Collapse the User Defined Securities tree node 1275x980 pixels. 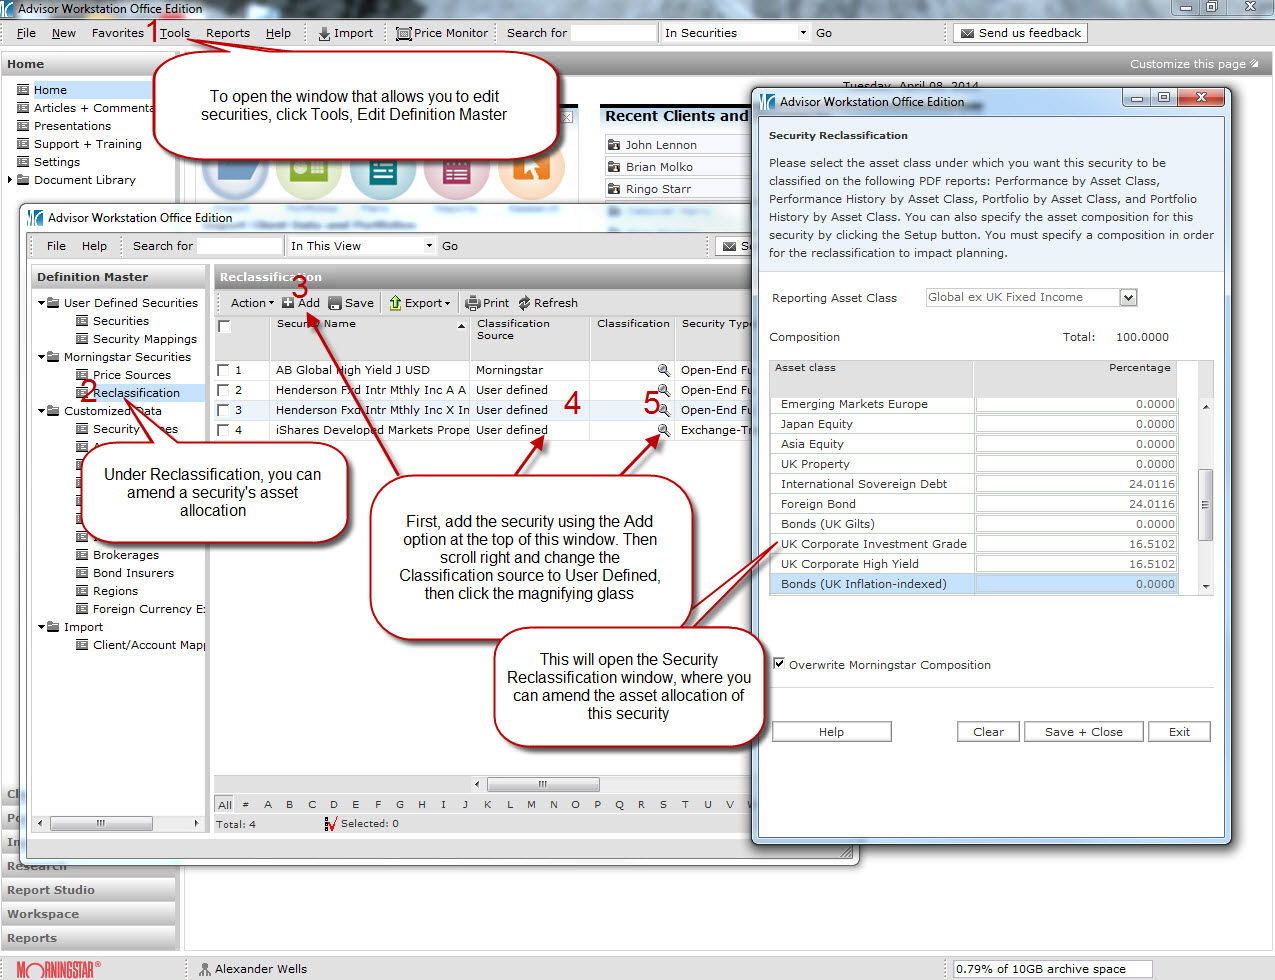click(x=42, y=303)
